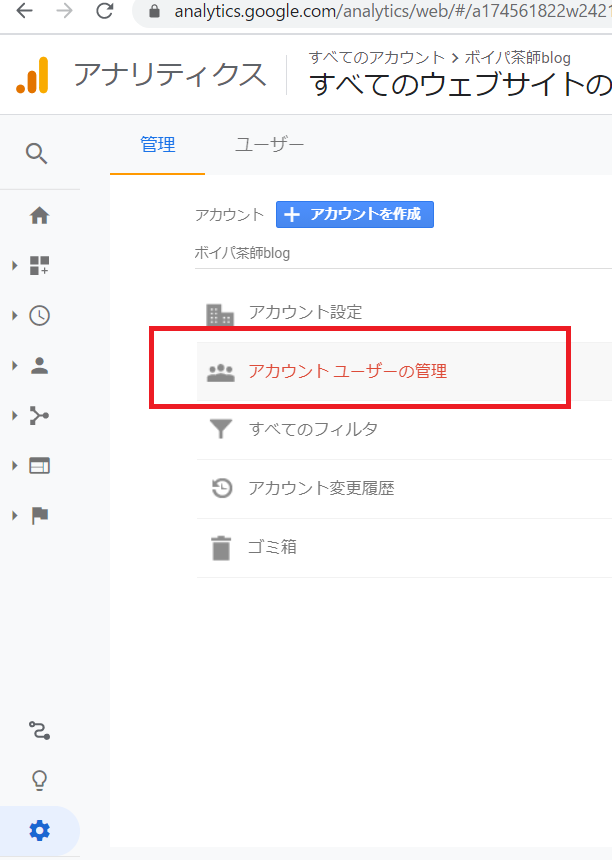Open the search magnifier in sidebar
Viewport: 612px width, 860px height.
point(37,154)
